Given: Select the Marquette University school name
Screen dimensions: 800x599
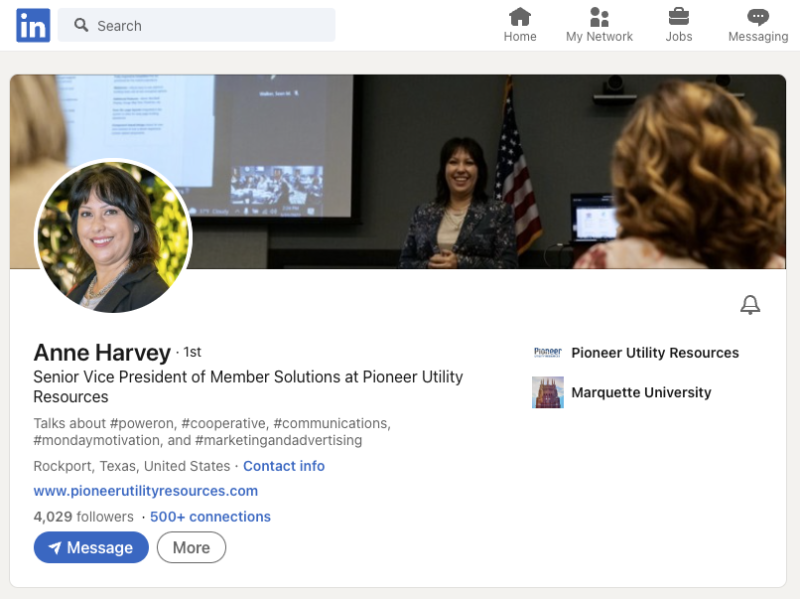Looking at the screenshot, I should (x=641, y=392).
